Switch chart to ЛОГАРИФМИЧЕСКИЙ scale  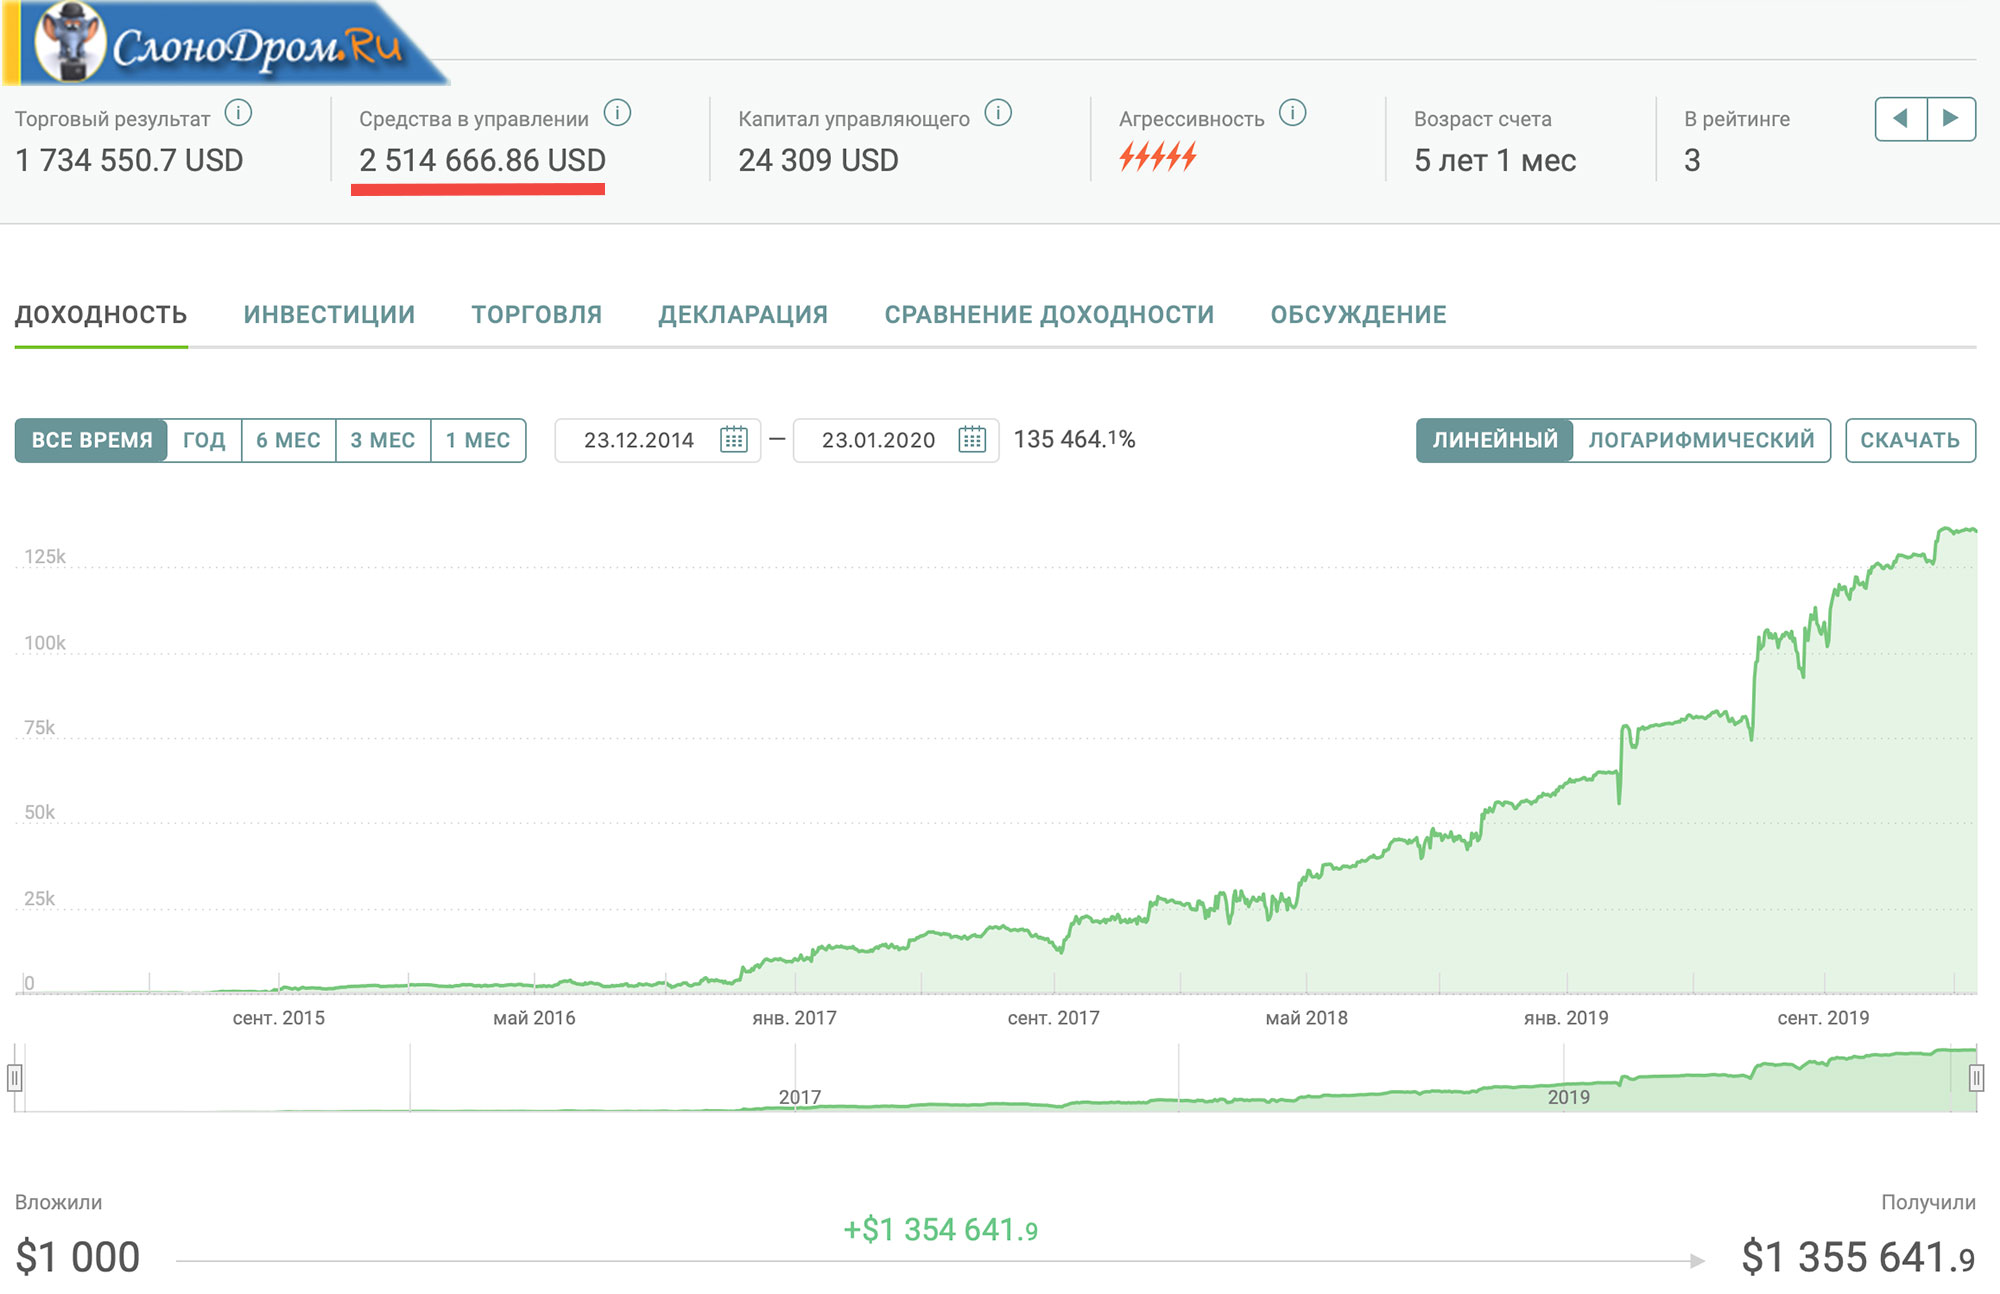coord(1701,440)
